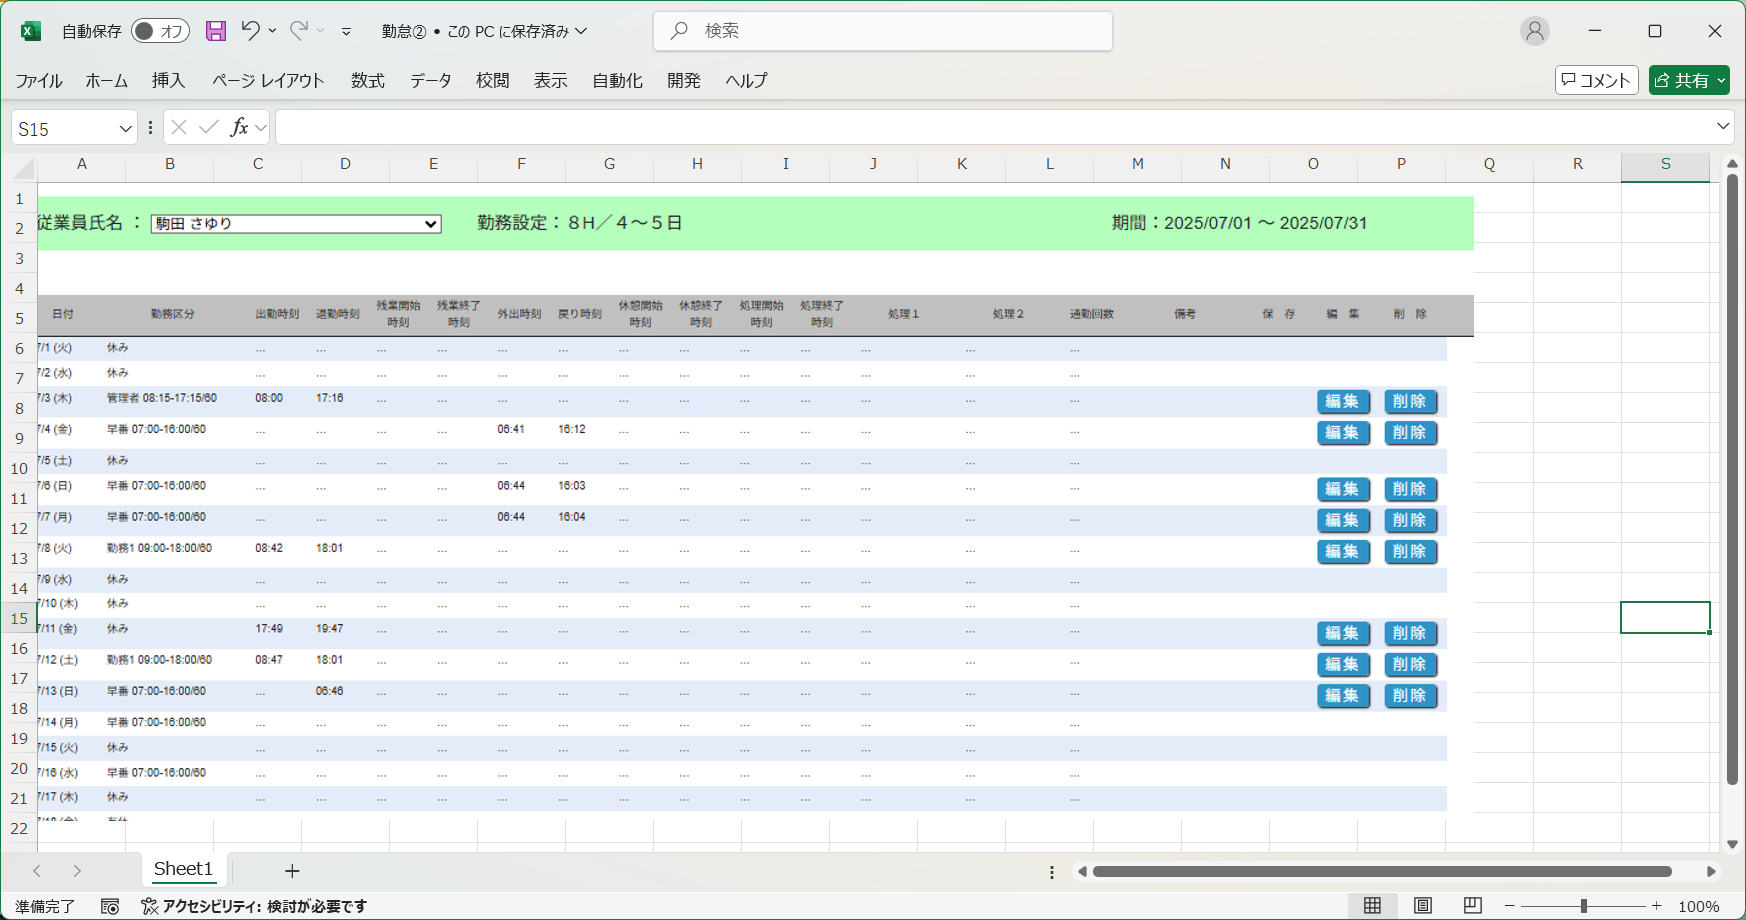Open the 挿入 ribbon tab
Image resolution: width=1746 pixels, height=920 pixels.
tap(168, 81)
